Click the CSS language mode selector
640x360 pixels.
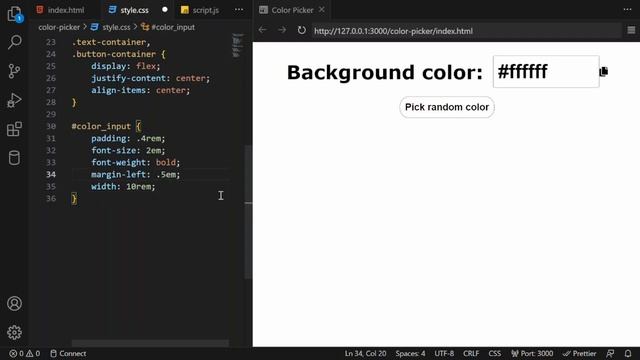click(x=495, y=353)
